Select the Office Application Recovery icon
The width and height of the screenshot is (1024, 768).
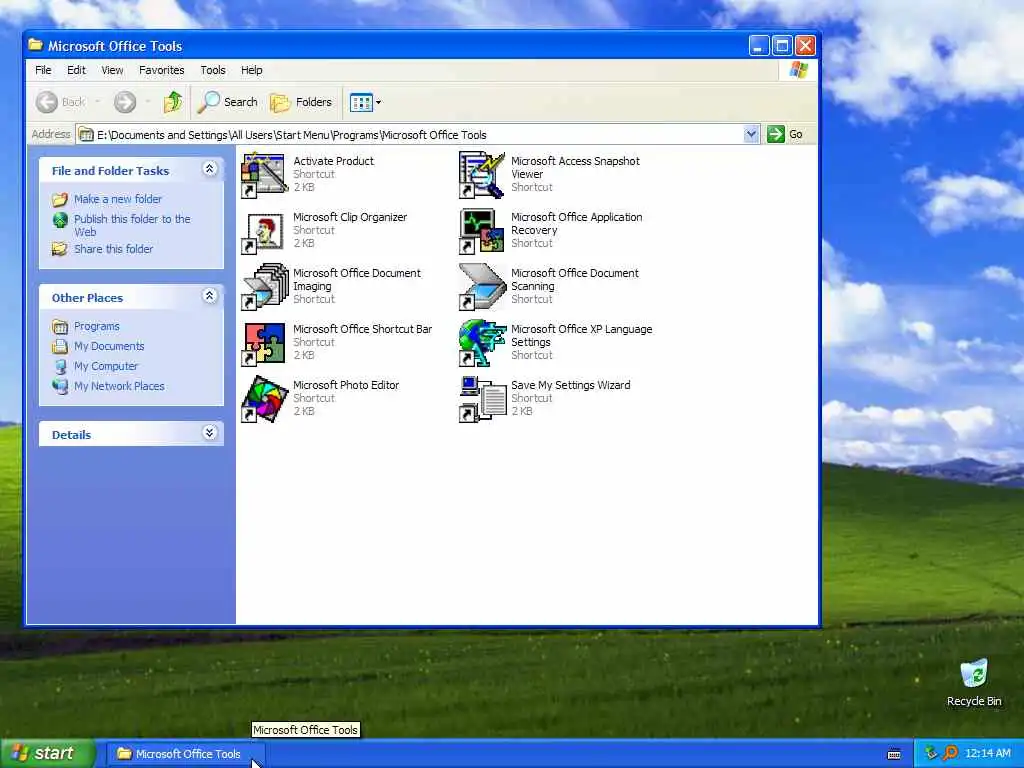[x=482, y=231]
